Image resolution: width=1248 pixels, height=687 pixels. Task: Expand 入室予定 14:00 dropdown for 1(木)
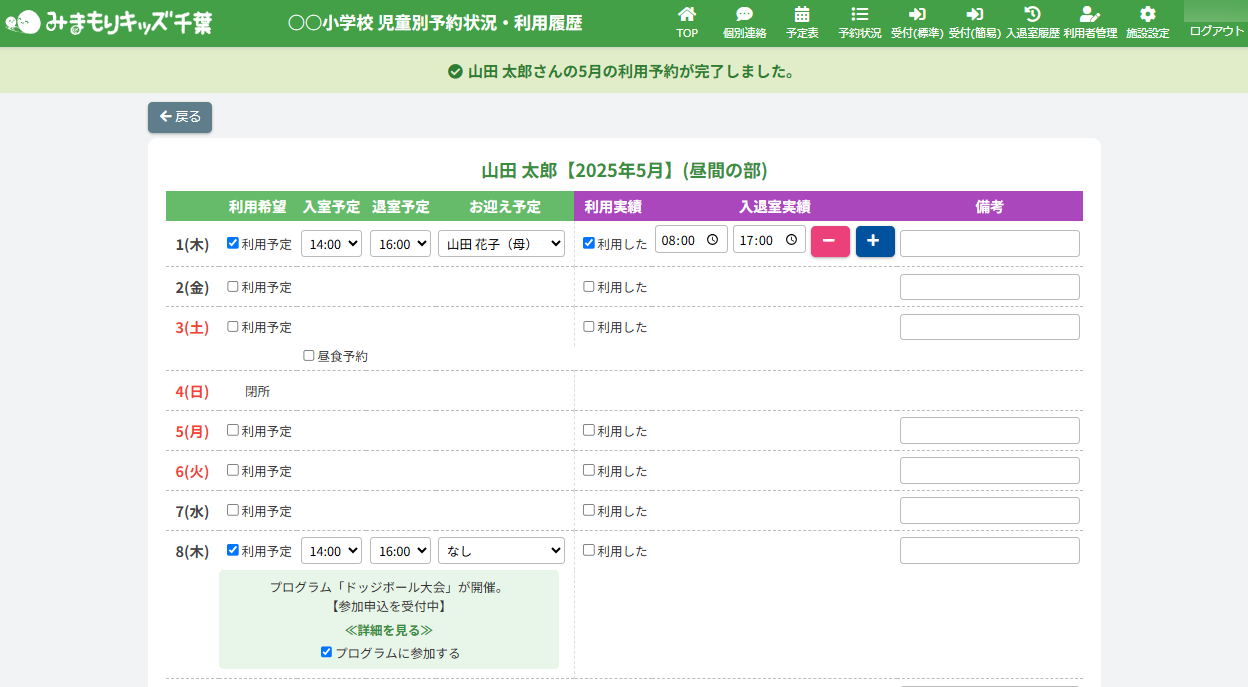click(x=331, y=244)
